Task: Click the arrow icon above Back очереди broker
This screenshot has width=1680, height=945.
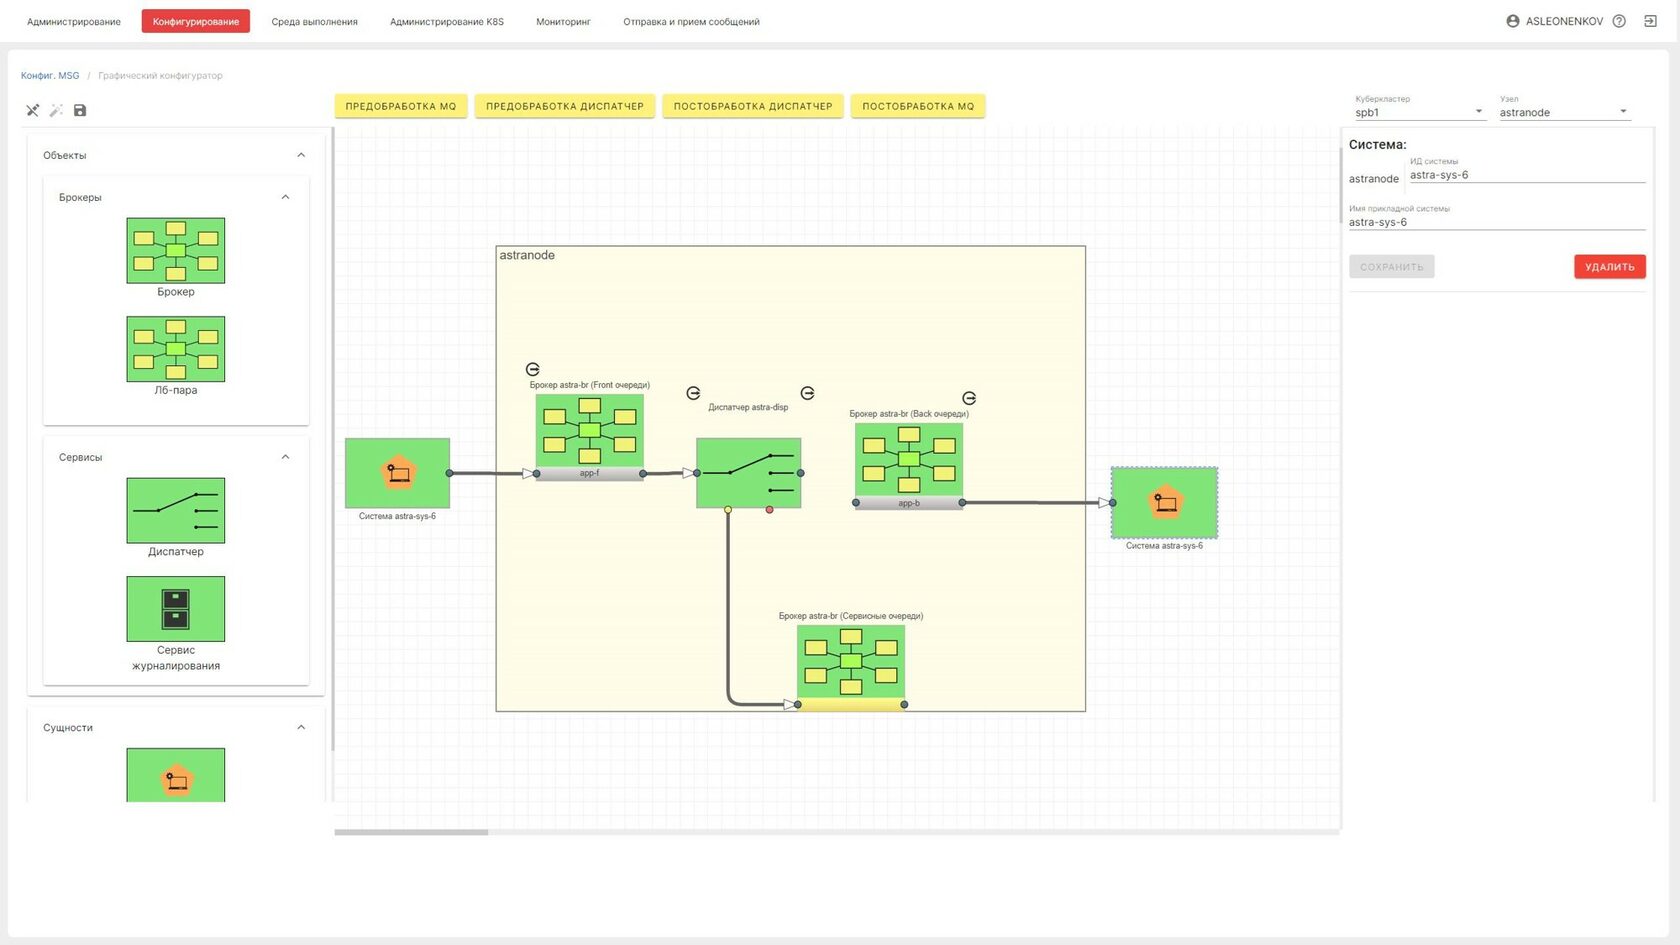Action: [x=969, y=398]
